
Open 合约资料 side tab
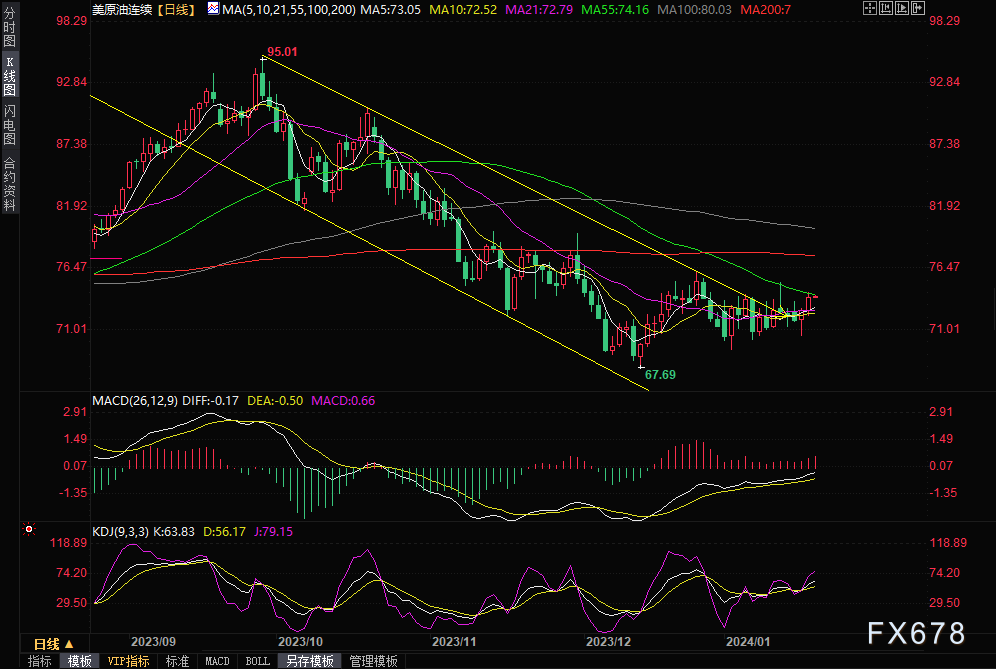coord(10,184)
